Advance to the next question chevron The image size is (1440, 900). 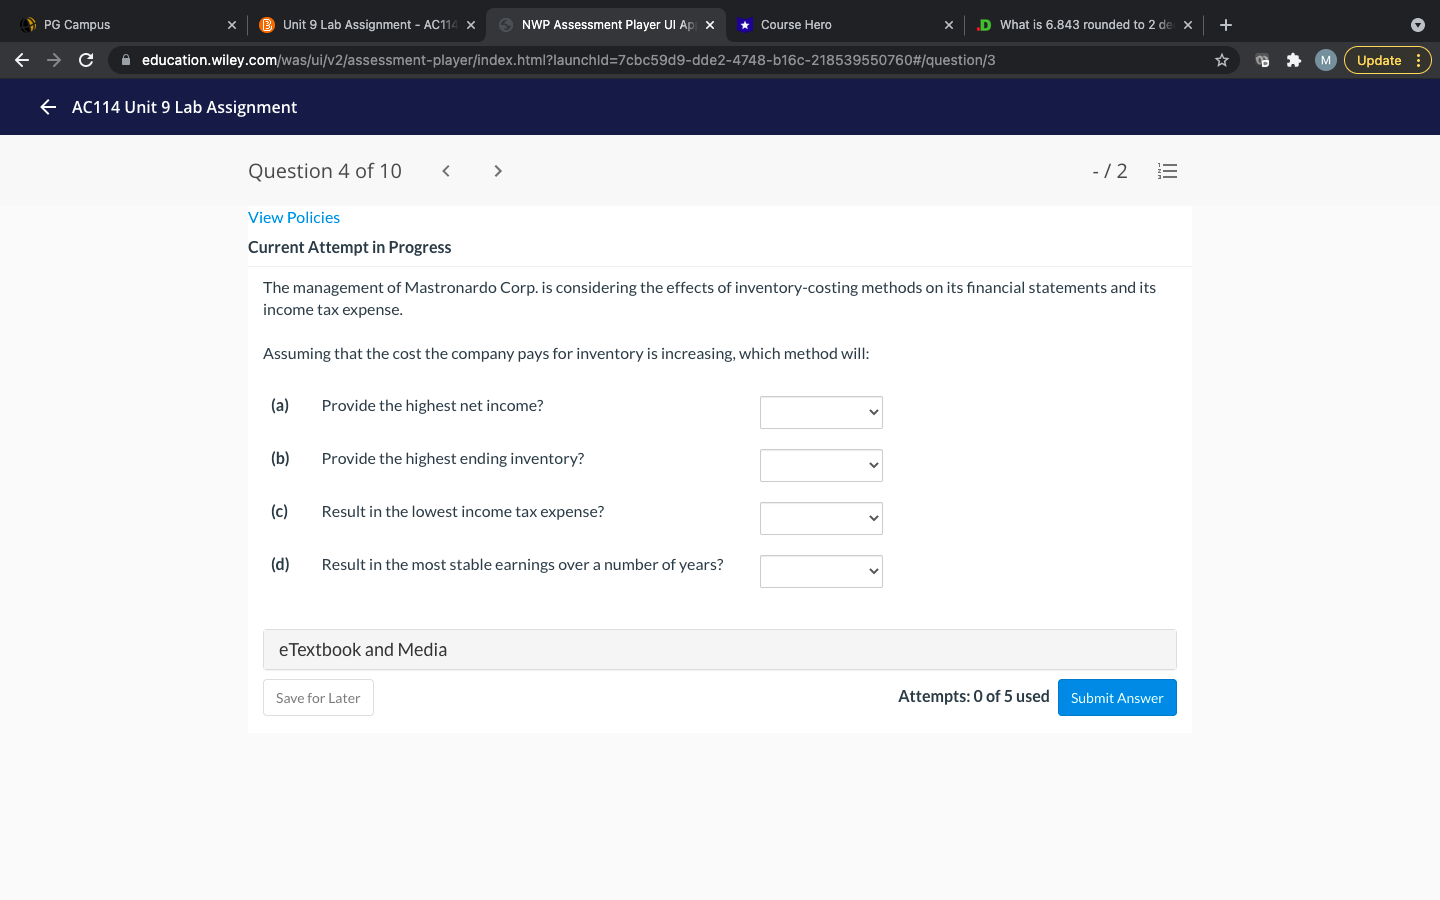[498, 171]
